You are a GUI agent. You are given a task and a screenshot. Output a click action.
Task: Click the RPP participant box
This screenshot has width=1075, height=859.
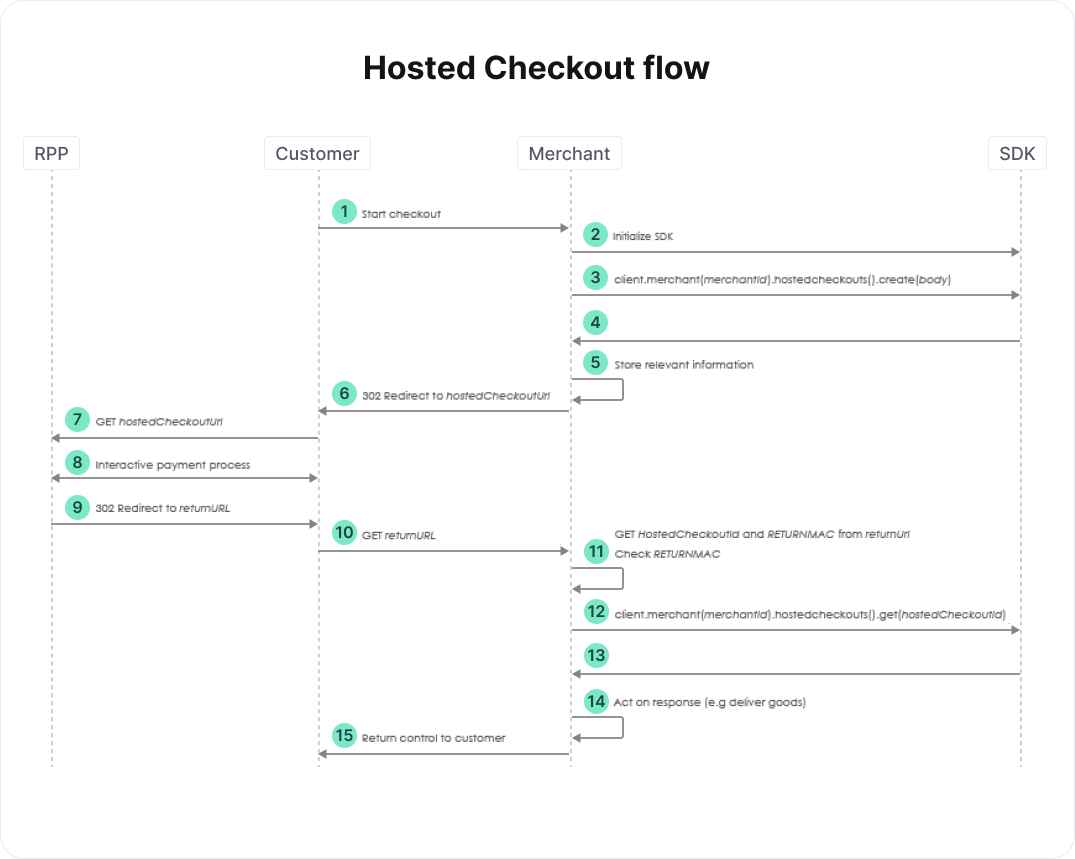click(x=51, y=153)
